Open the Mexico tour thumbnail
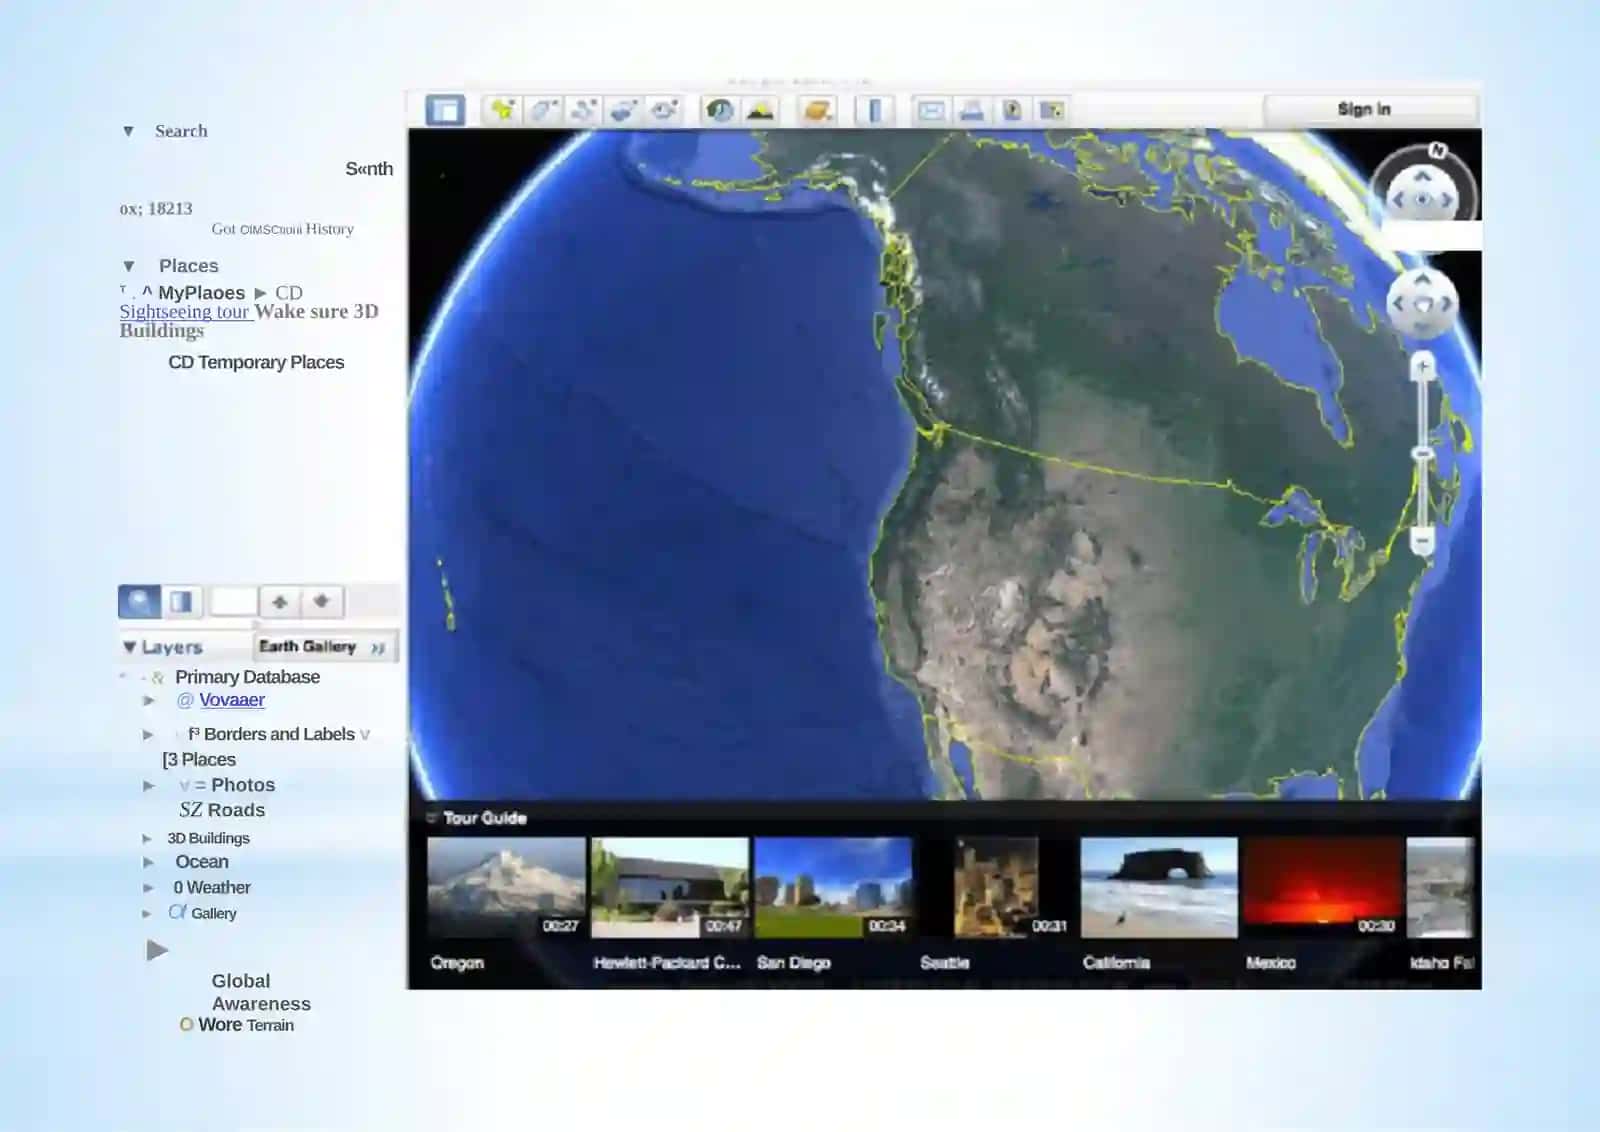1600x1132 pixels. pos(1322,887)
